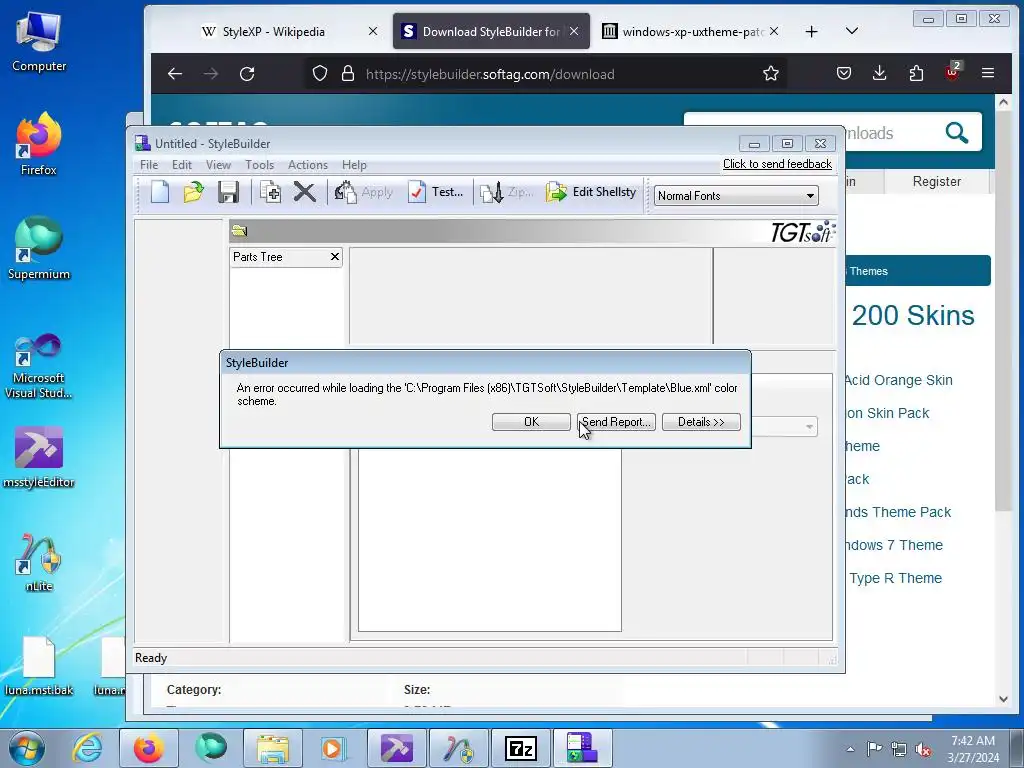Click the Register link on the webpage
This screenshot has width=1024, height=768.
(936, 182)
